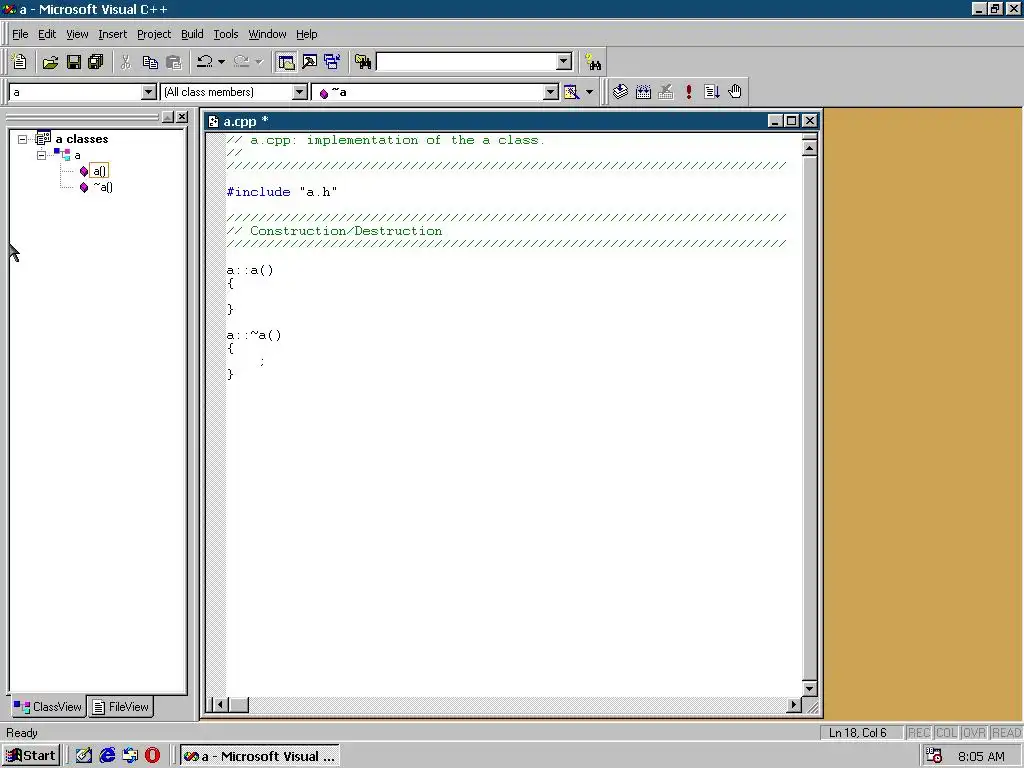Viewport: 1024px width, 768px height.
Task: Toggle the Workspace pane icon
Action: [286, 62]
